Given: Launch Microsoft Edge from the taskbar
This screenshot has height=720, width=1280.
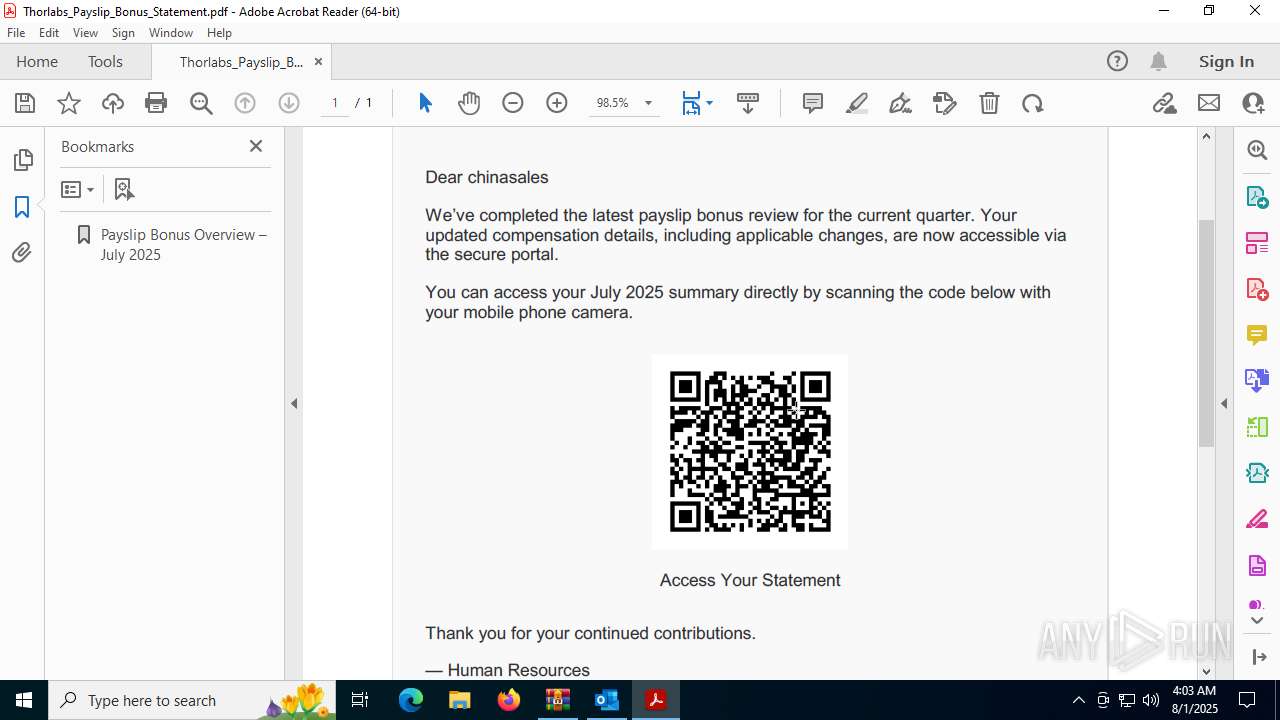Looking at the screenshot, I should [411, 700].
